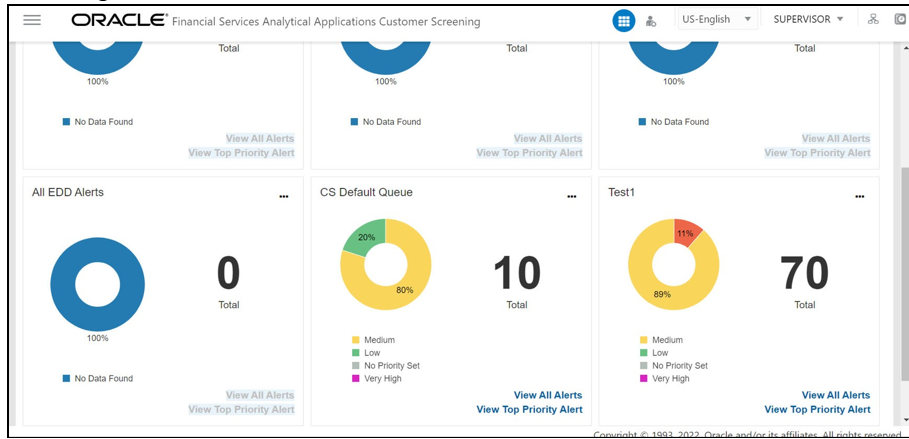Toggle No Priority Set legend in Test1
909x439 pixels.
(x=674, y=365)
